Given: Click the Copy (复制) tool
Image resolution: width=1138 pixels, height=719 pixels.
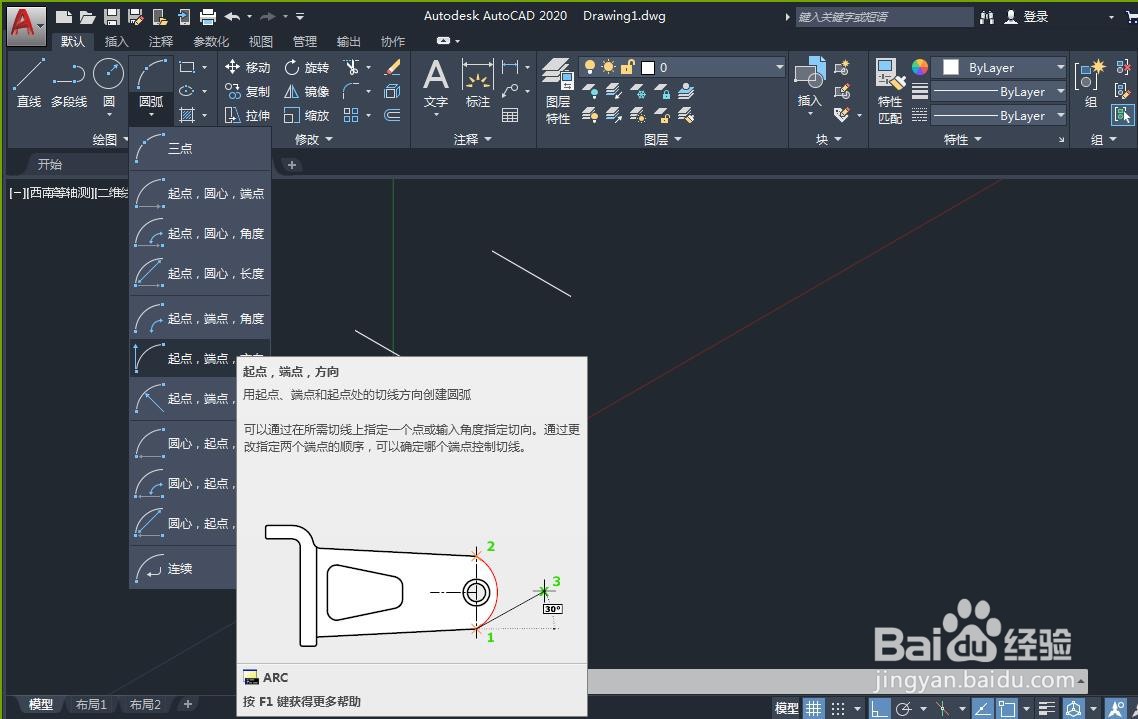Looking at the screenshot, I should (x=247, y=91).
